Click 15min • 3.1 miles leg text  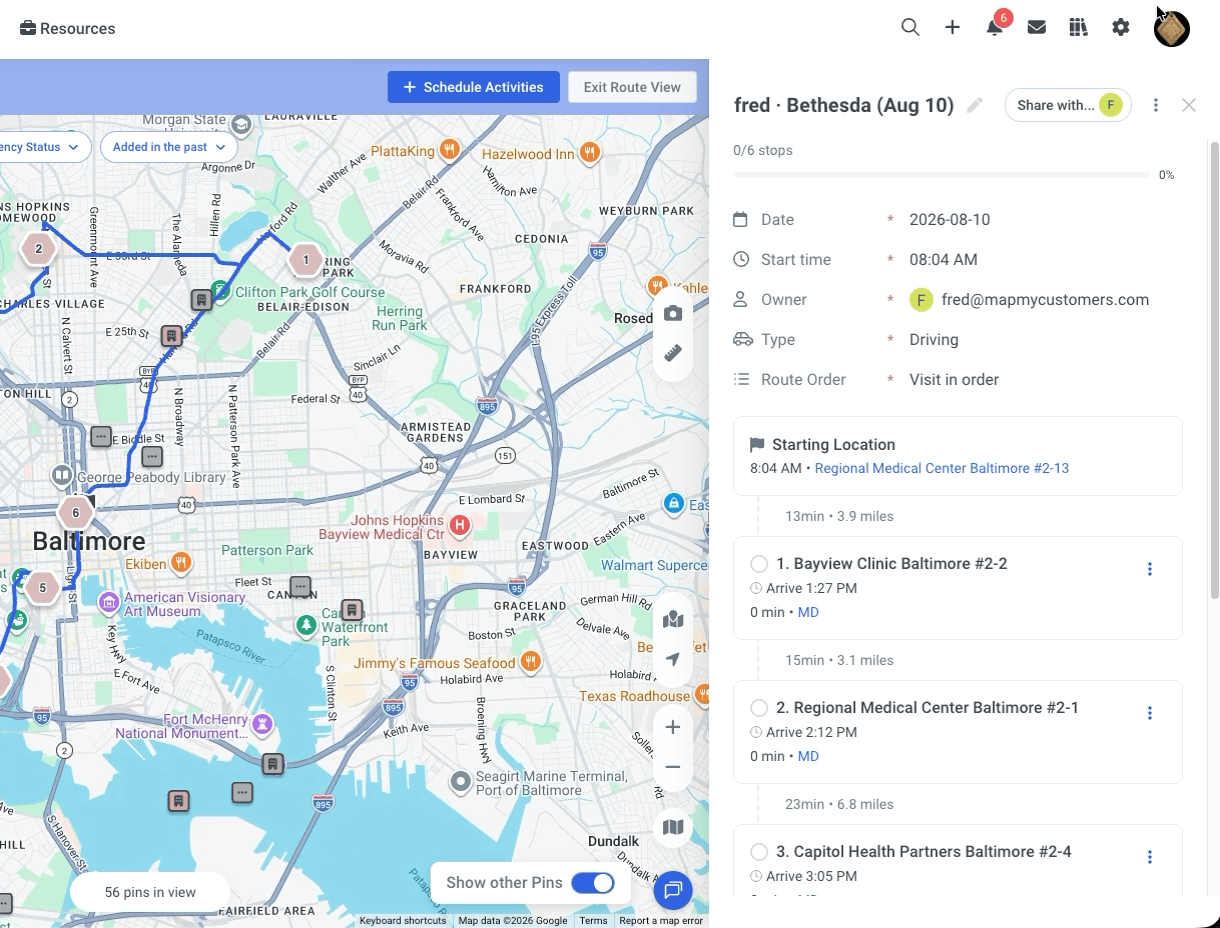[x=839, y=661]
